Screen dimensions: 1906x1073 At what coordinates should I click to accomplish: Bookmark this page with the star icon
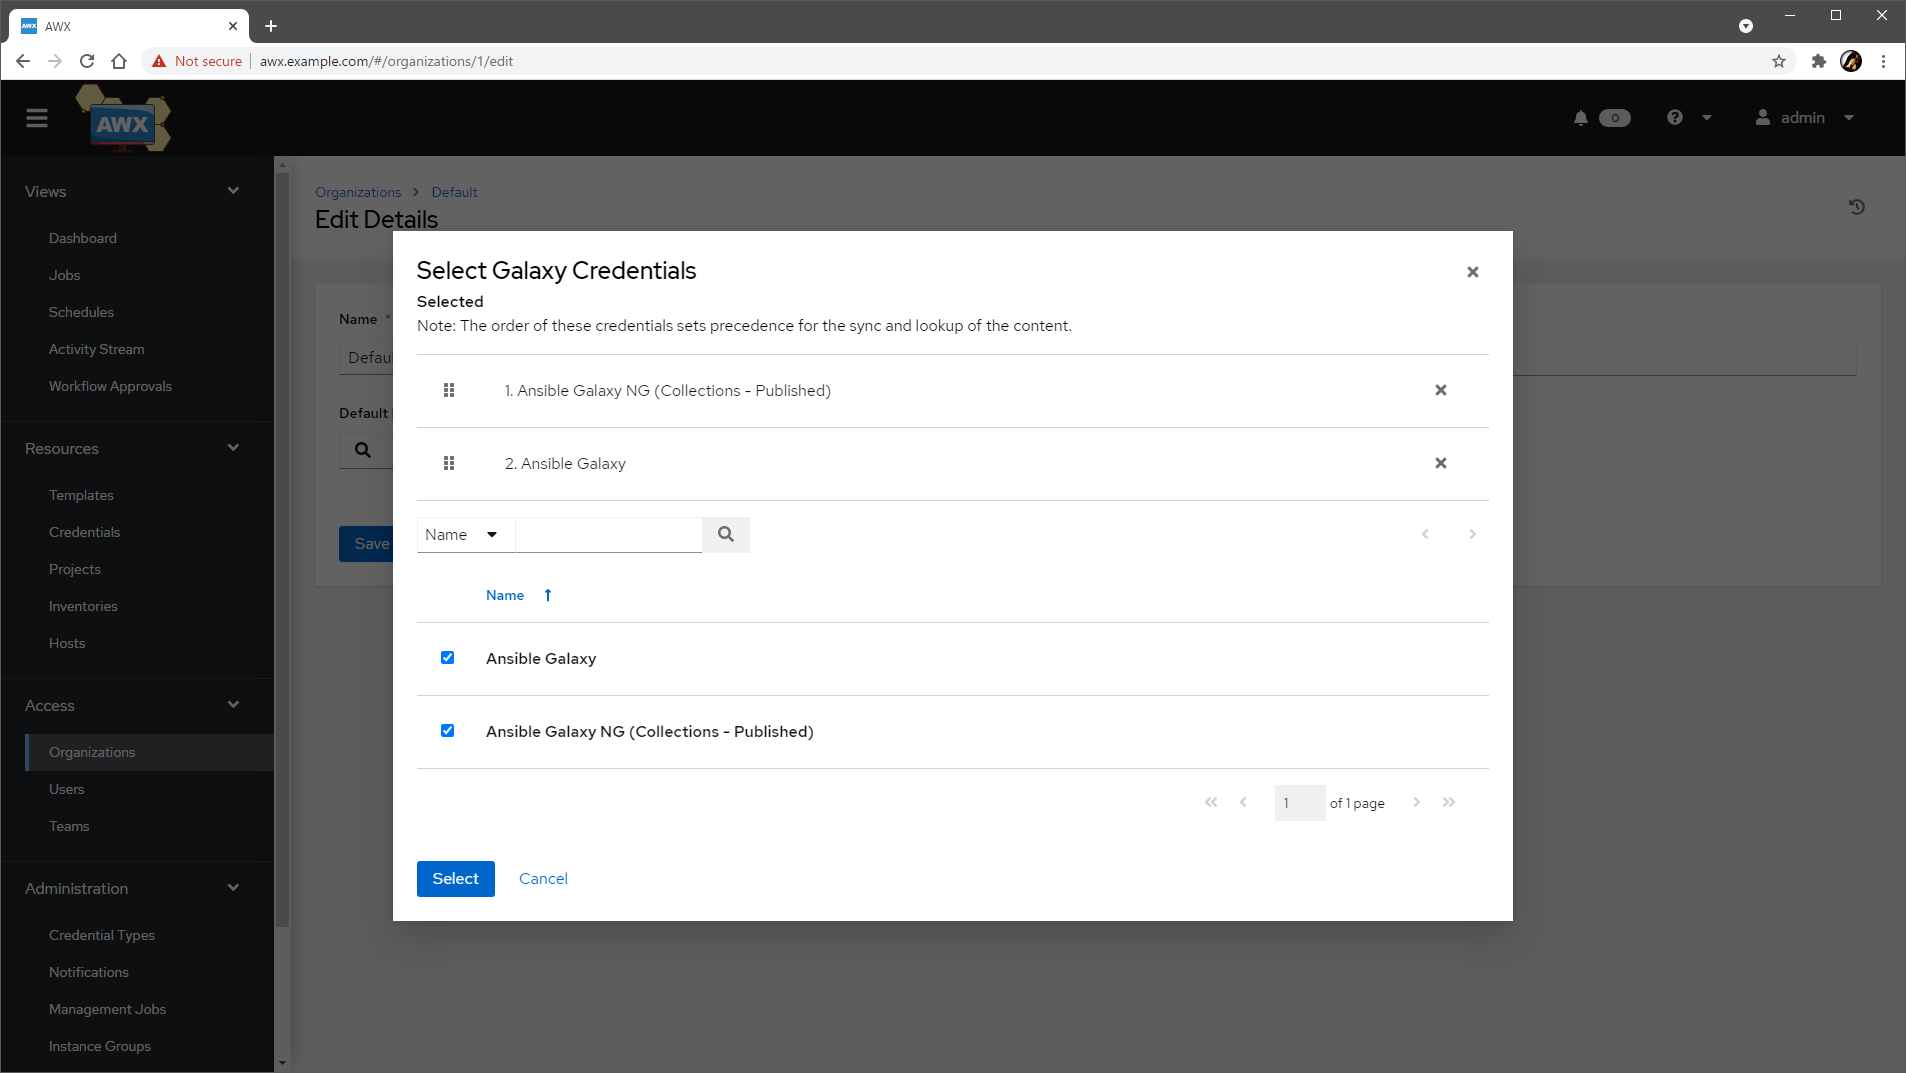coord(1778,61)
